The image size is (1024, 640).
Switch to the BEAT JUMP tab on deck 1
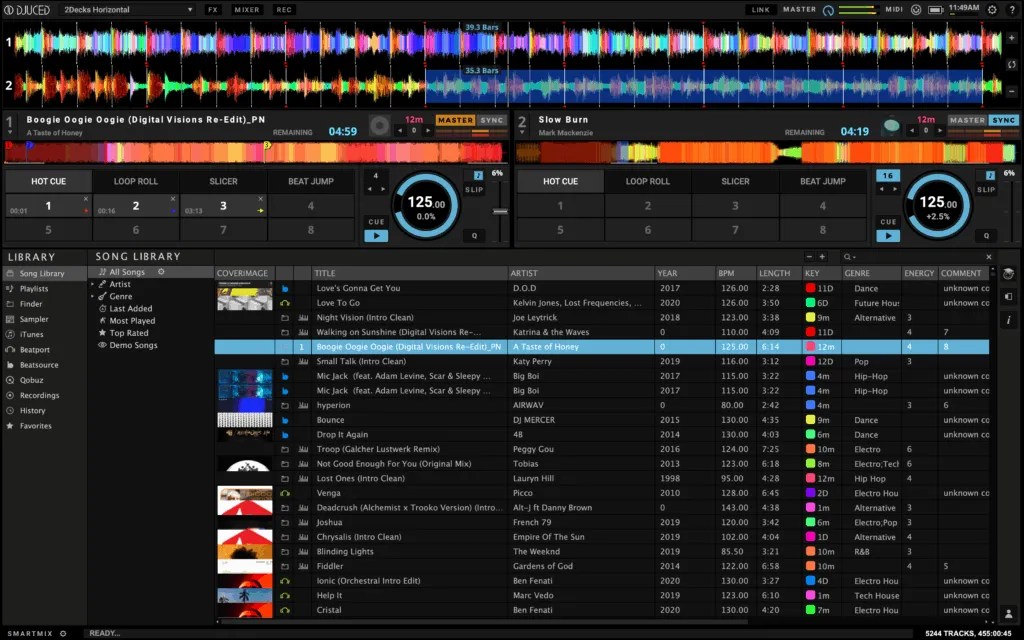pyautogui.click(x=311, y=181)
